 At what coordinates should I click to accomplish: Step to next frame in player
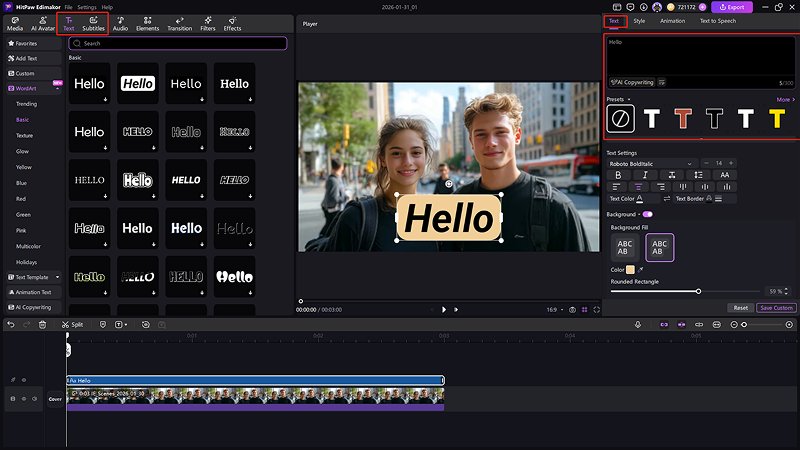coord(456,310)
